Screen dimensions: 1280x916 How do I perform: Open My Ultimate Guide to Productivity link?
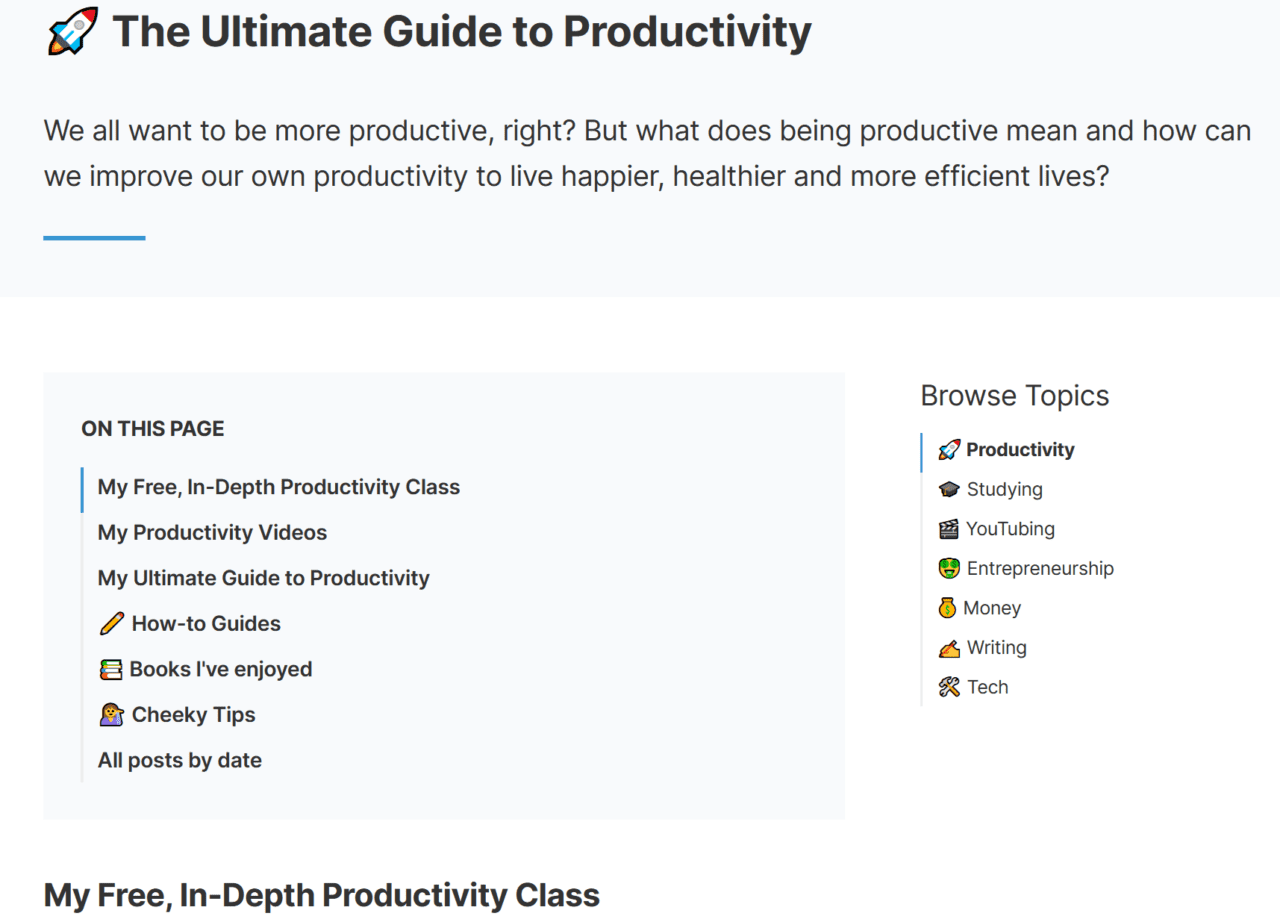(263, 578)
